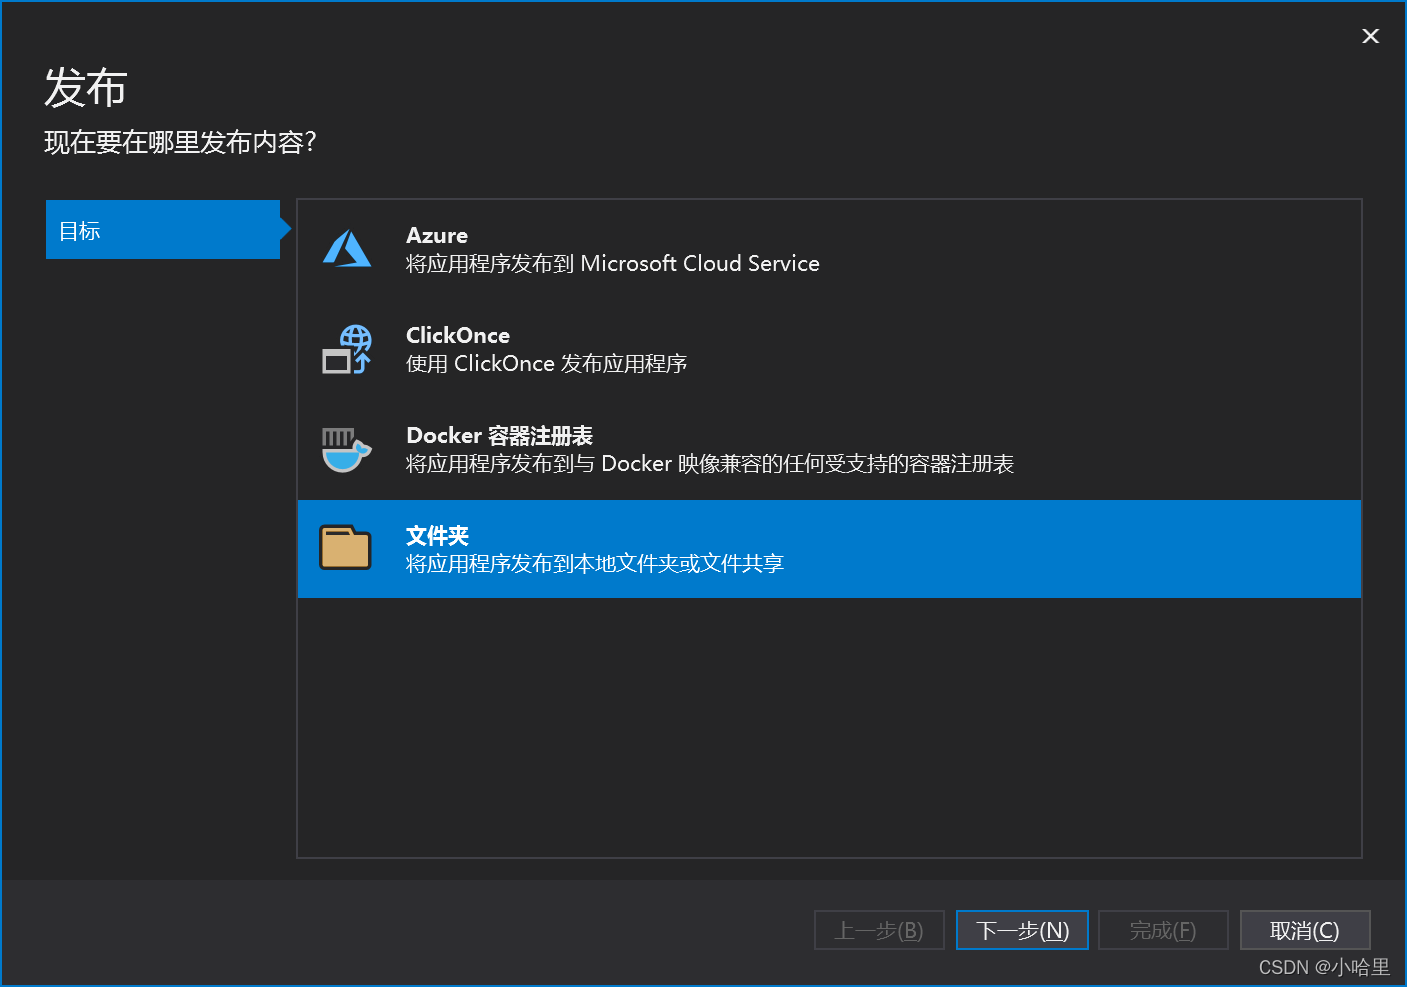
Task: Click the Azure cloud logo icon
Action: coord(347,249)
